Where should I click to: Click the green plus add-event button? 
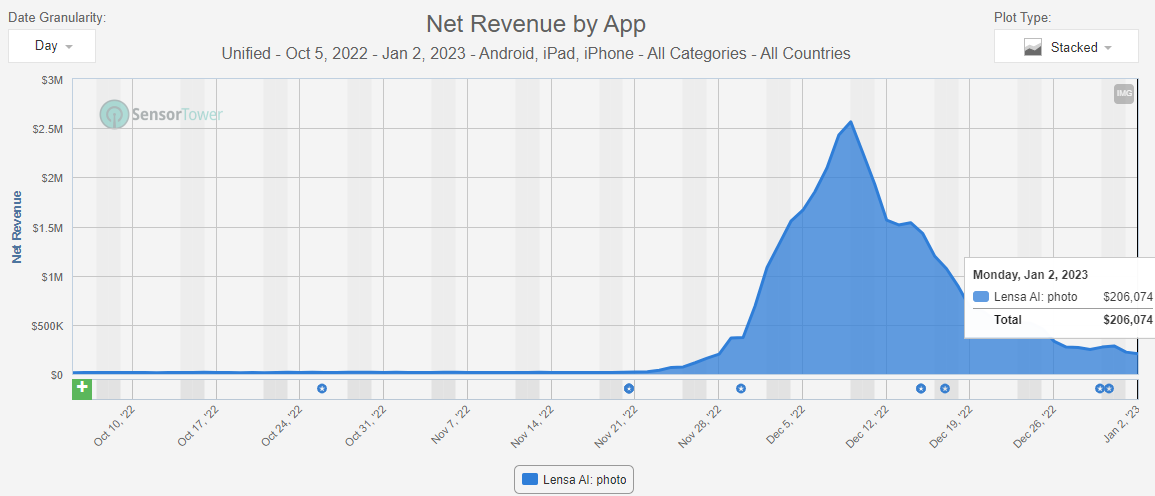tap(82, 388)
